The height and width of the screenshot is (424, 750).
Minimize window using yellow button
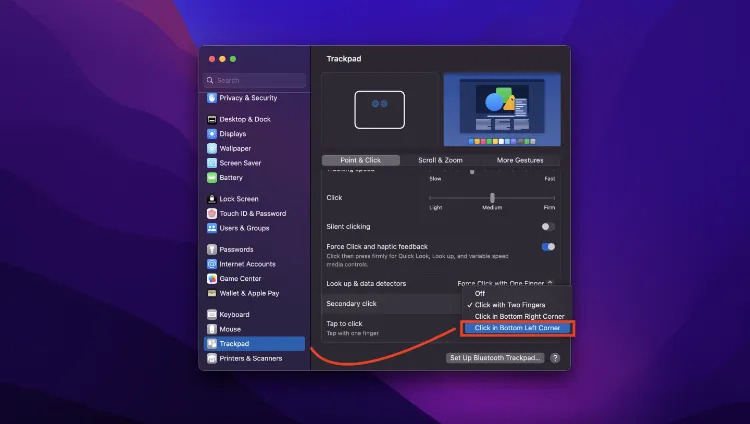222,59
